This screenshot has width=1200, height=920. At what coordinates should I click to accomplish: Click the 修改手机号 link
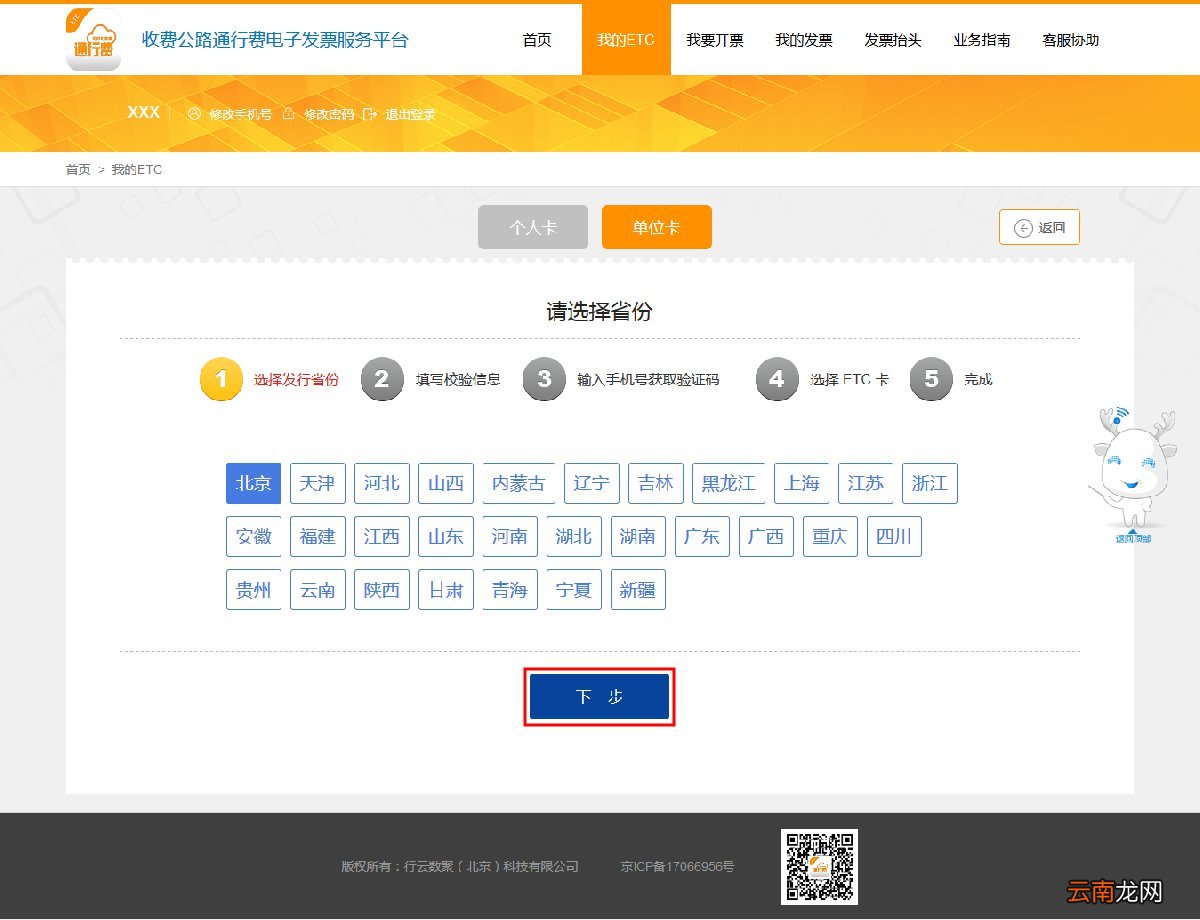tap(241, 115)
